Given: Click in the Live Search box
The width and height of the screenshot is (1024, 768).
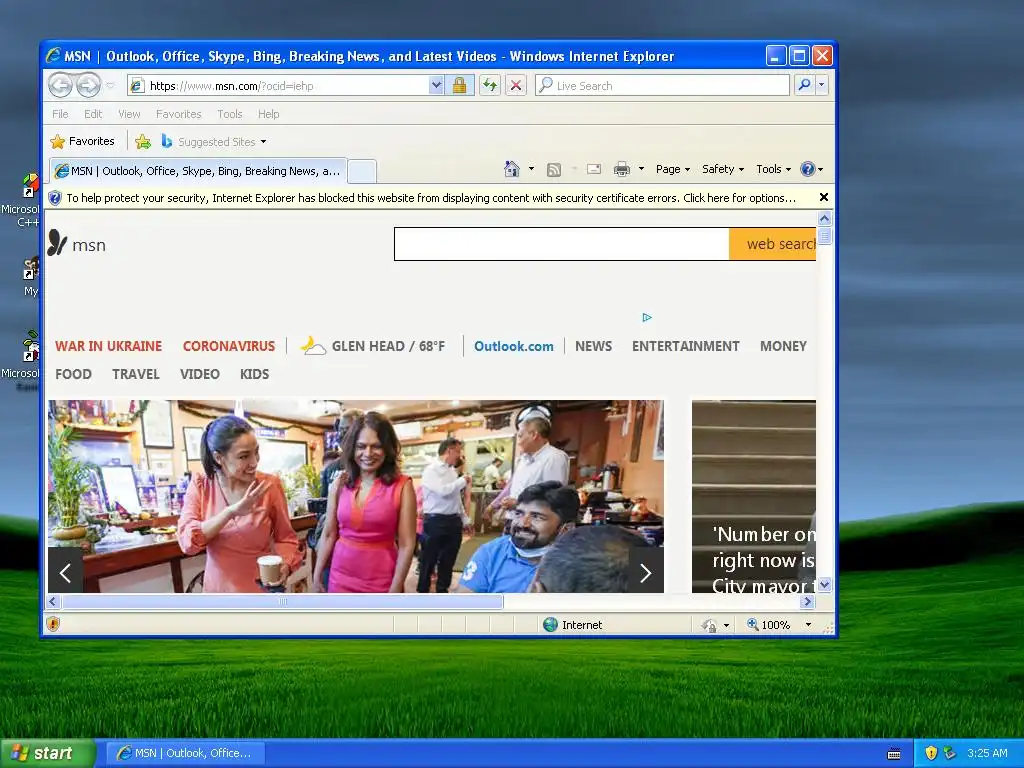Looking at the screenshot, I should click(662, 86).
